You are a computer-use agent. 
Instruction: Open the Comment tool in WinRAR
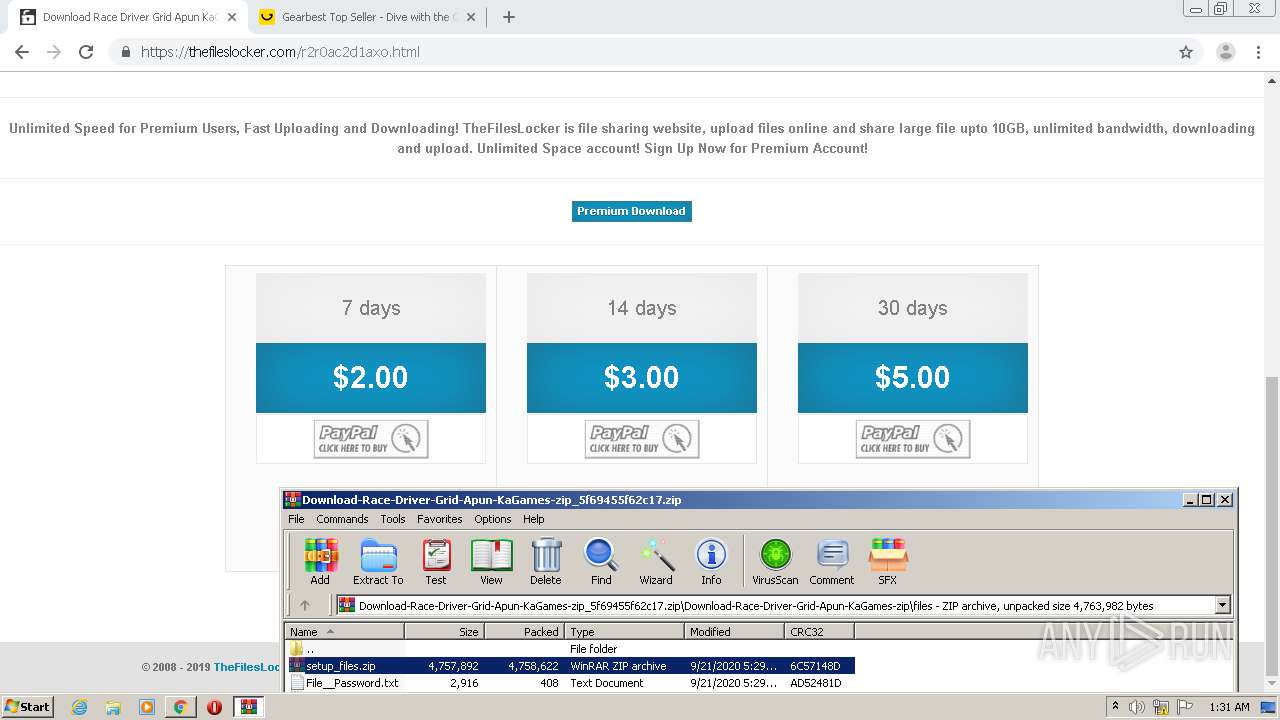(832, 561)
